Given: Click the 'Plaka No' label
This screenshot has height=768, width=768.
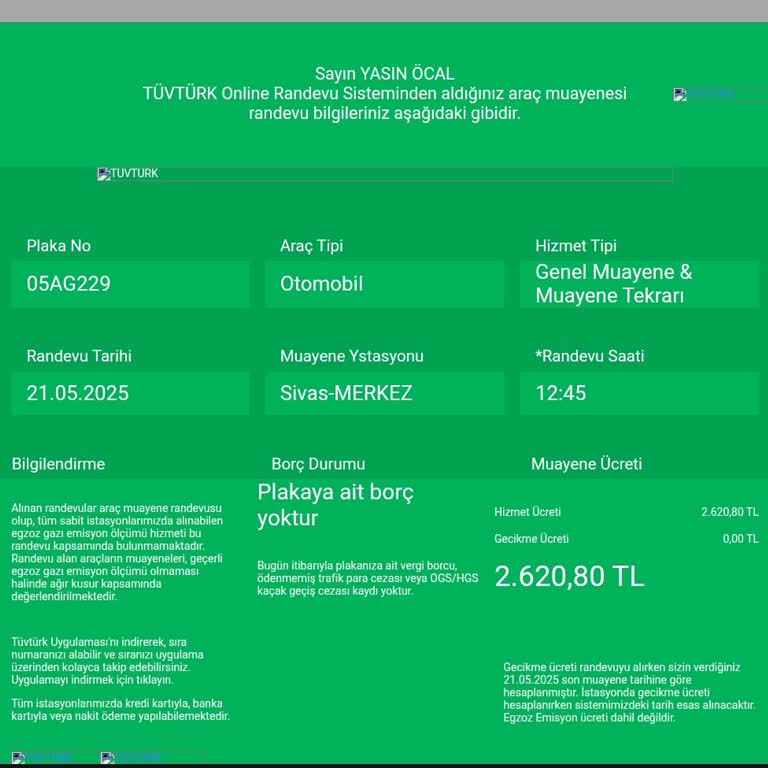Looking at the screenshot, I should pos(59,246).
